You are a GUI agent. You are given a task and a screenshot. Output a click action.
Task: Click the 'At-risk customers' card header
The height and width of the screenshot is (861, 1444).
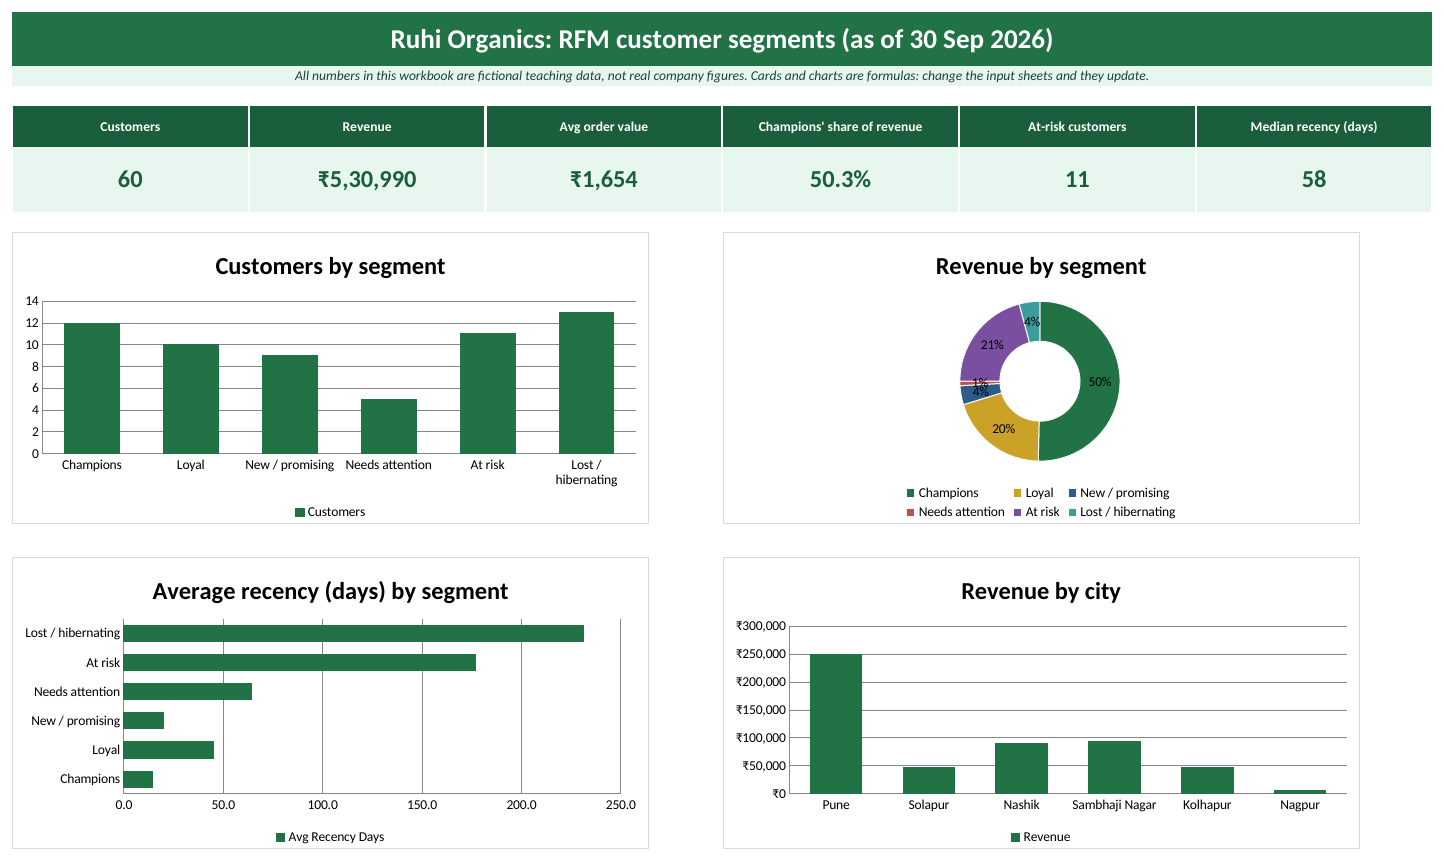tap(1077, 127)
